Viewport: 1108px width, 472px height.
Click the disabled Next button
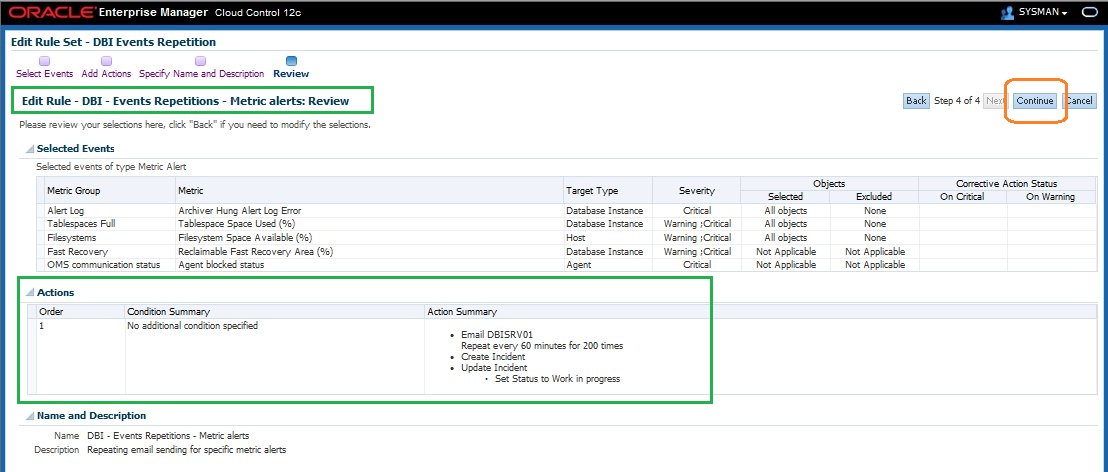tap(996, 101)
